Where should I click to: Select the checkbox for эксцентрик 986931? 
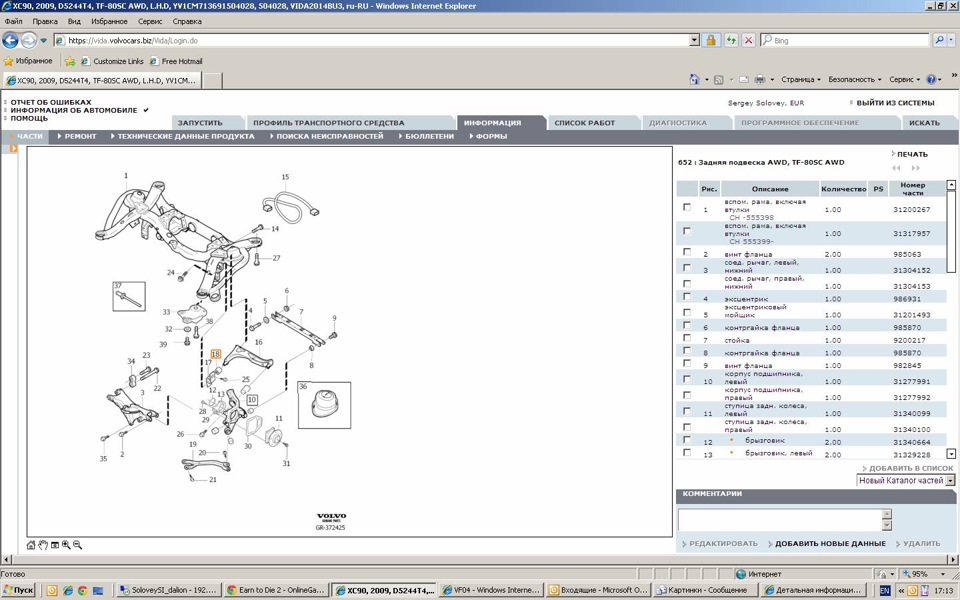(687, 298)
